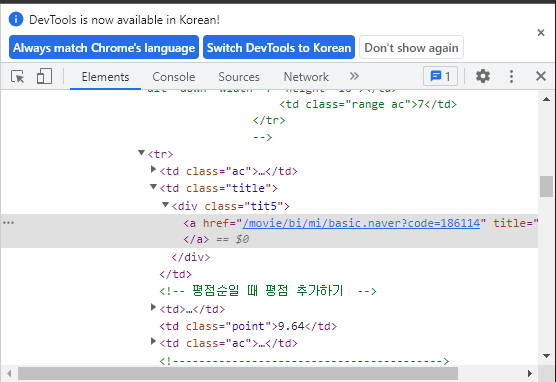Screen dimensions: 556x382
Task: Open the Network tab
Action: coord(306,77)
